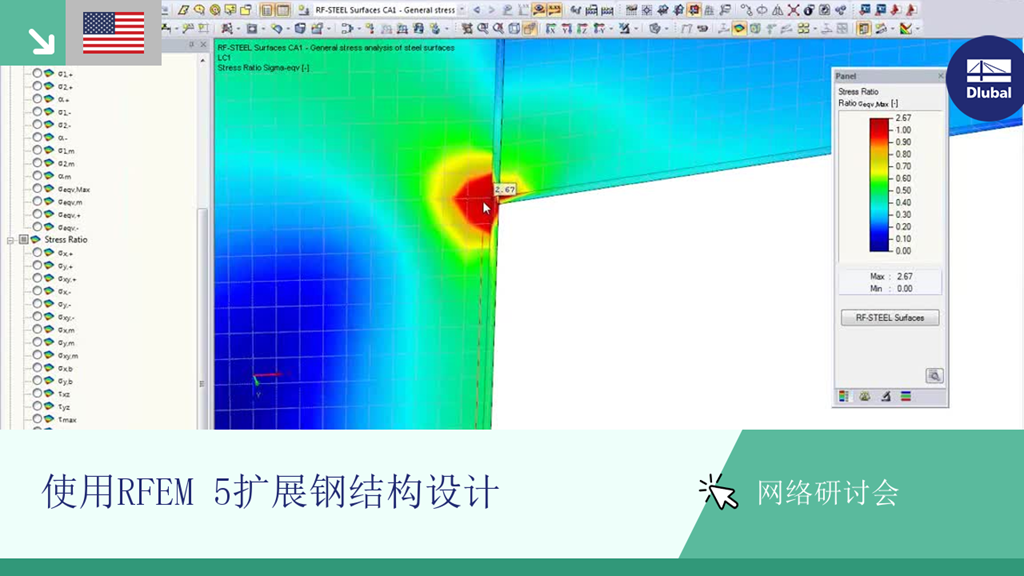
Task: Close the navigator side panel
Action: (x=203, y=44)
